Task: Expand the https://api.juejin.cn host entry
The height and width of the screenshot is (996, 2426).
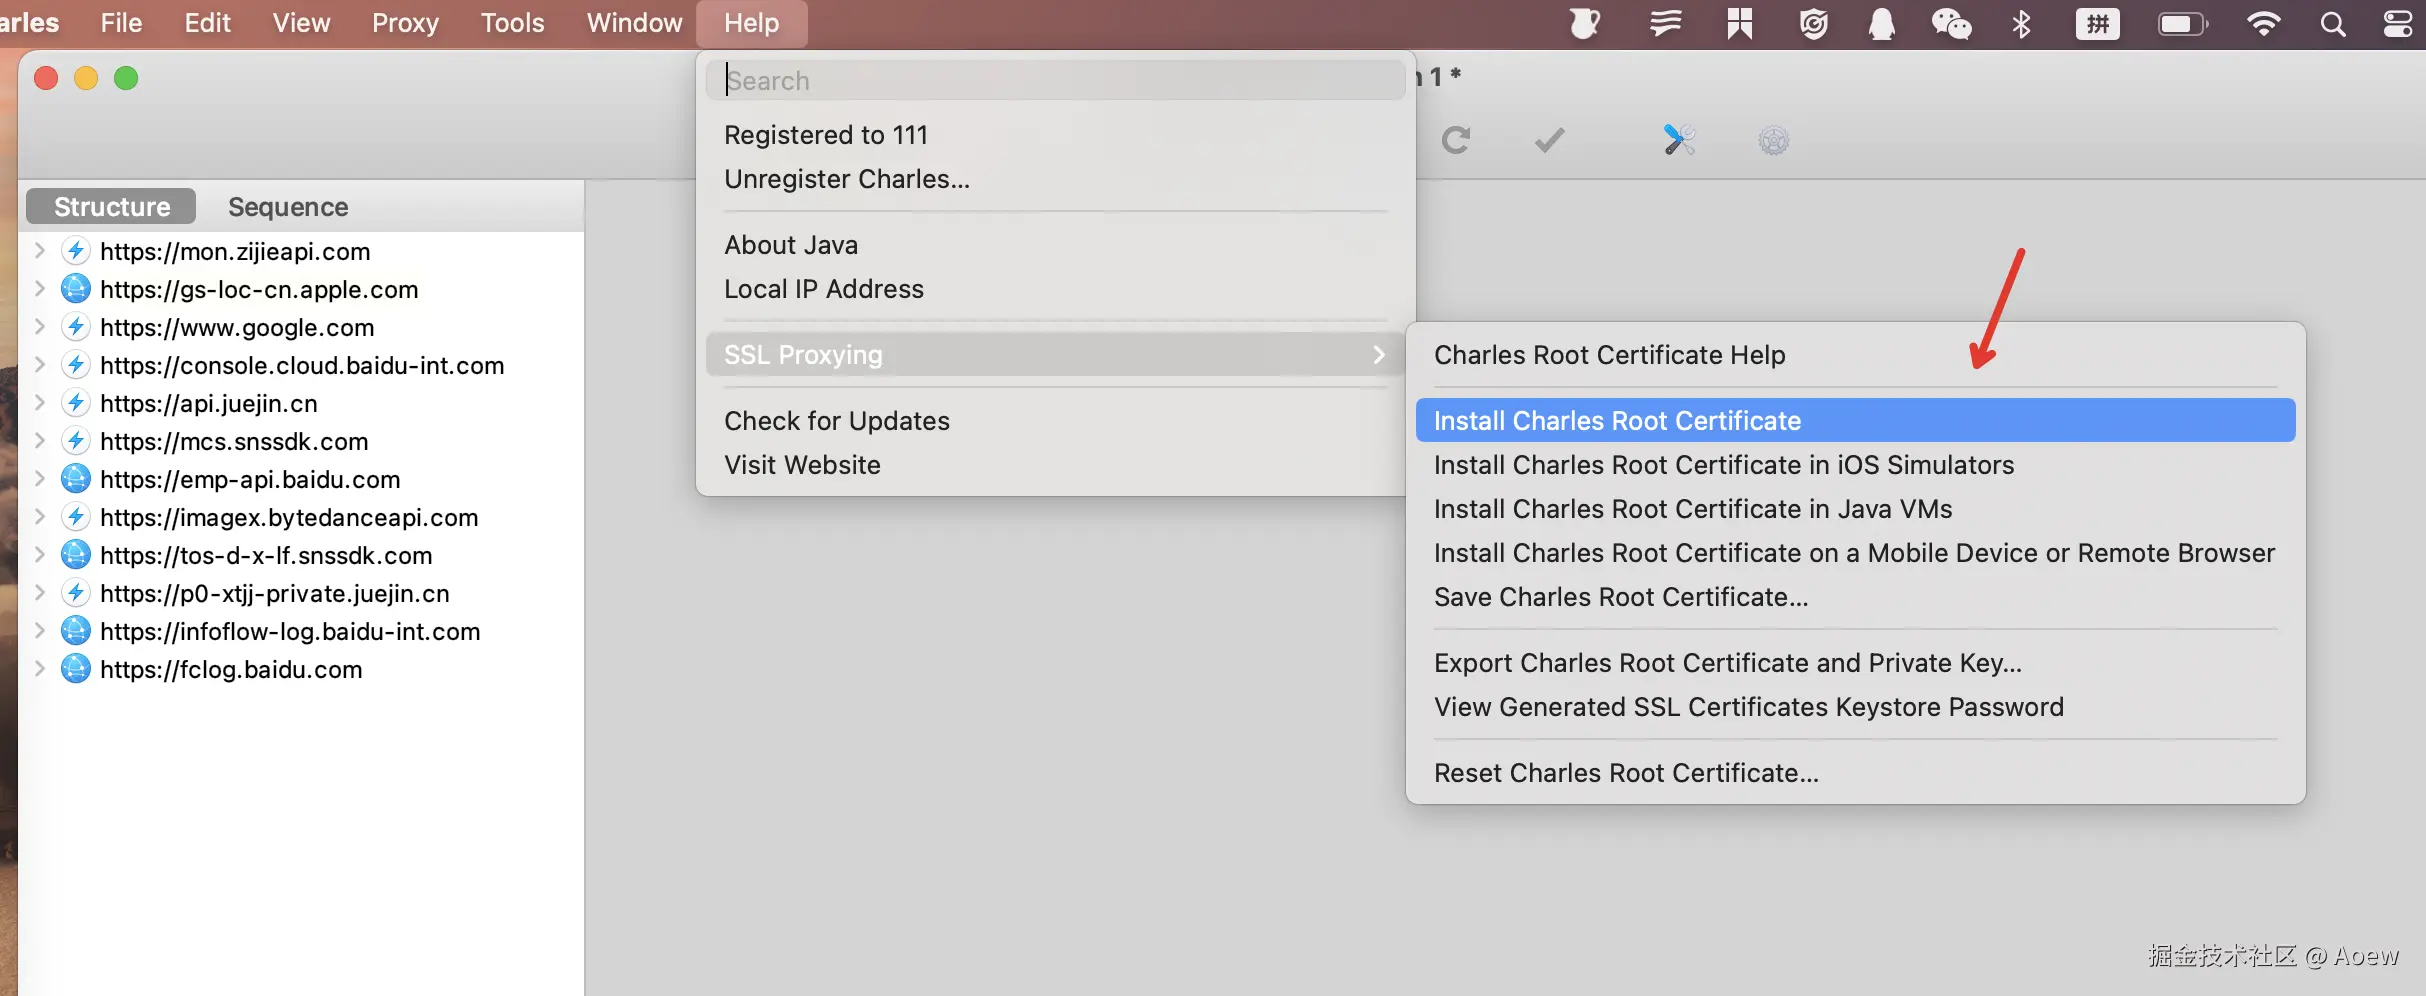Action: click(40, 403)
